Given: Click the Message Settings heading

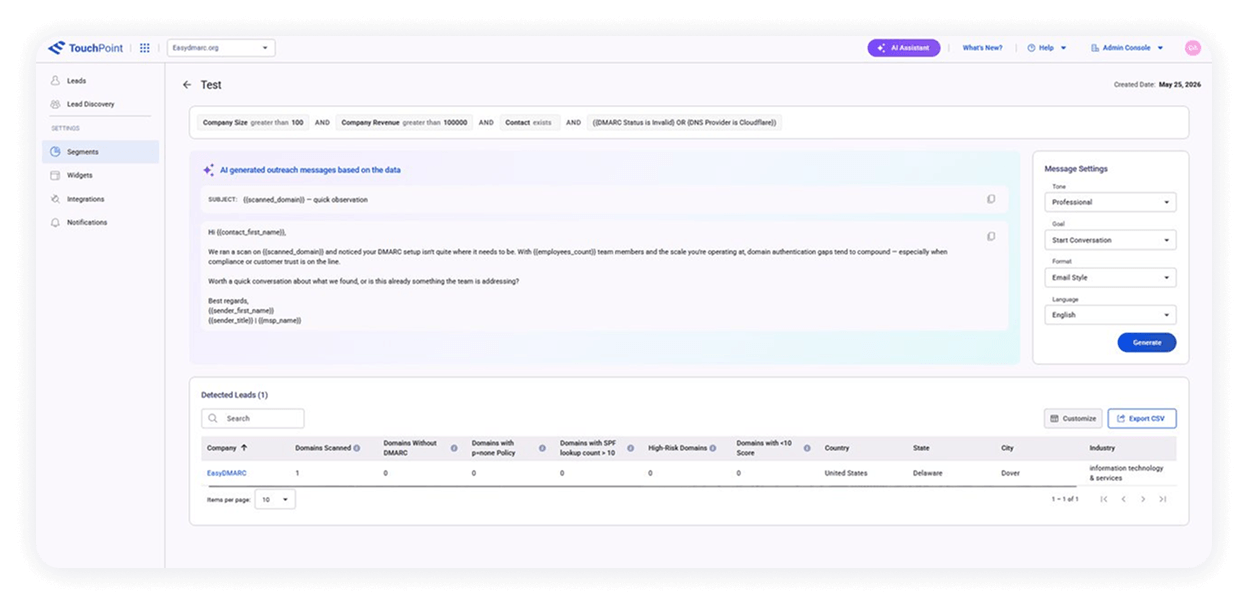Looking at the screenshot, I should pyautogui.click(x=1076, y=169).
